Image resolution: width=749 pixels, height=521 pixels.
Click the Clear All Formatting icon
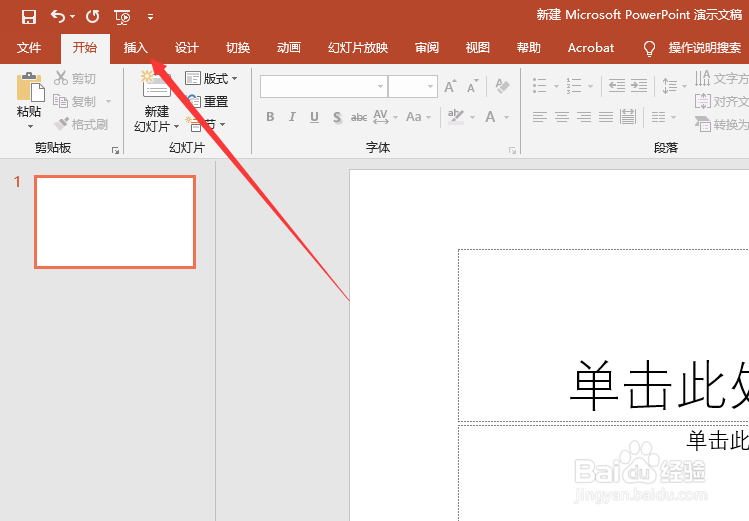pos(502,86)
